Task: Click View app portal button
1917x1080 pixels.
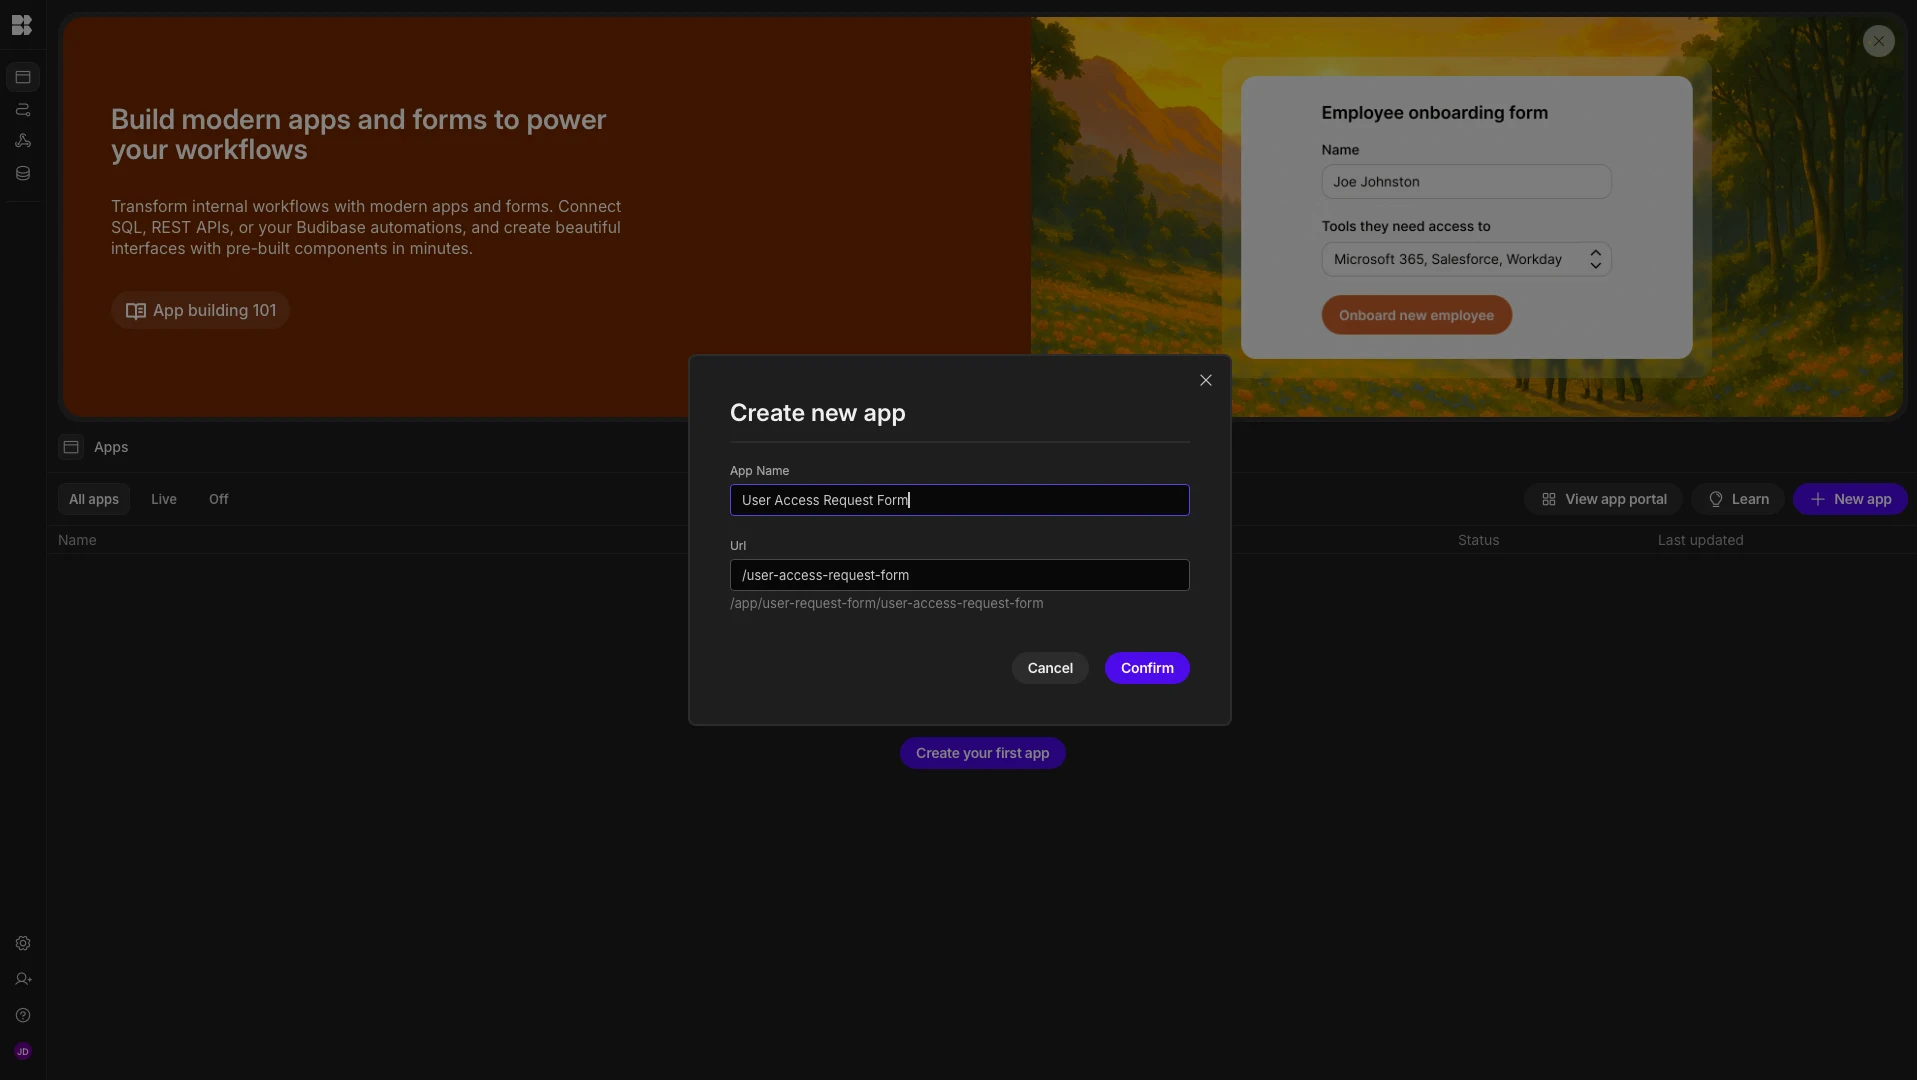Action: tap(1603, 499)
